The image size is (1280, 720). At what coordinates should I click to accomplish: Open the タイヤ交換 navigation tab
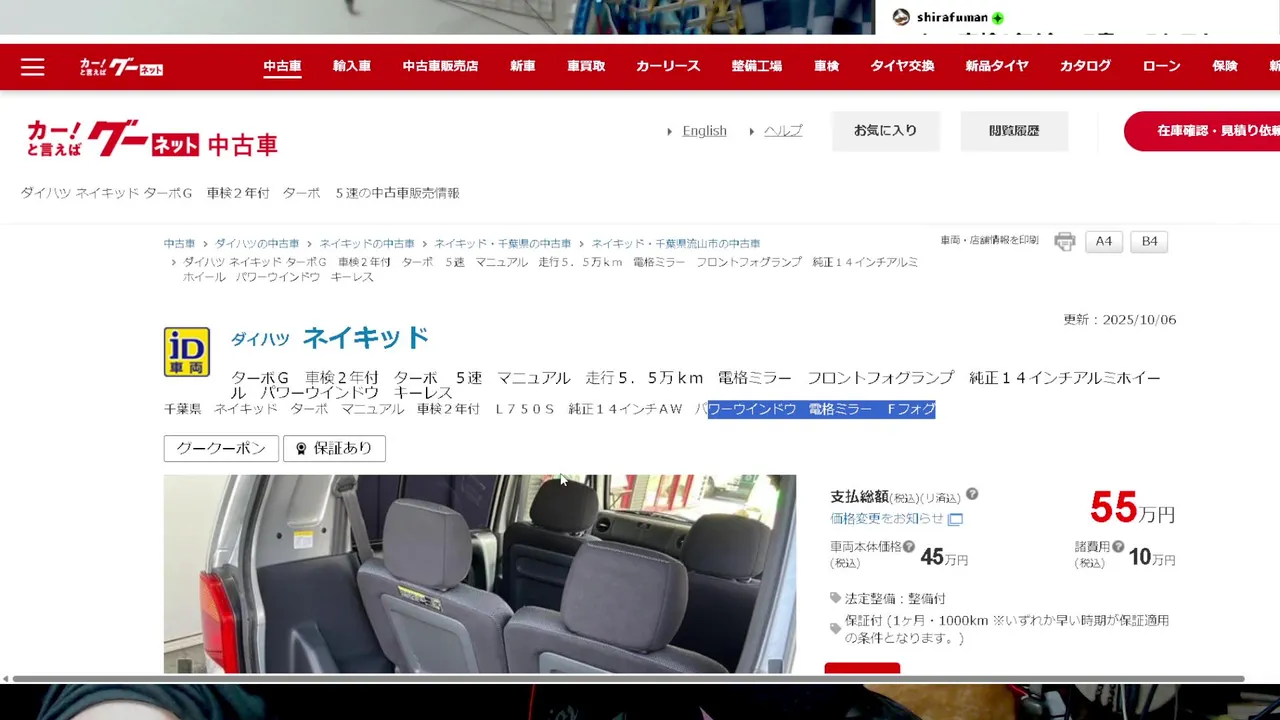[x=902, y=66]
